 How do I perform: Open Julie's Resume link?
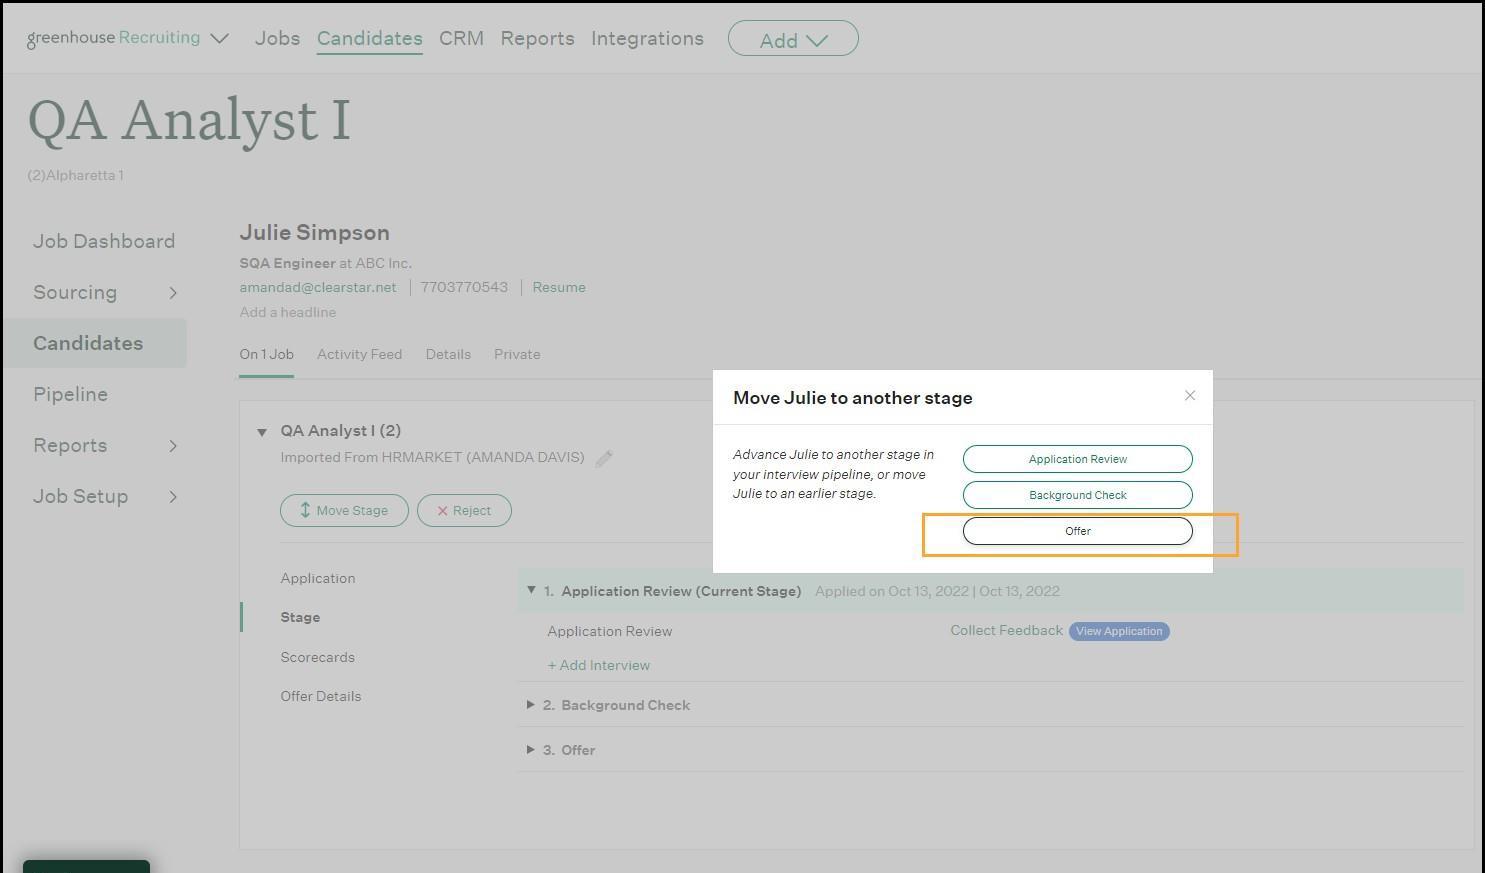[559, 287]
